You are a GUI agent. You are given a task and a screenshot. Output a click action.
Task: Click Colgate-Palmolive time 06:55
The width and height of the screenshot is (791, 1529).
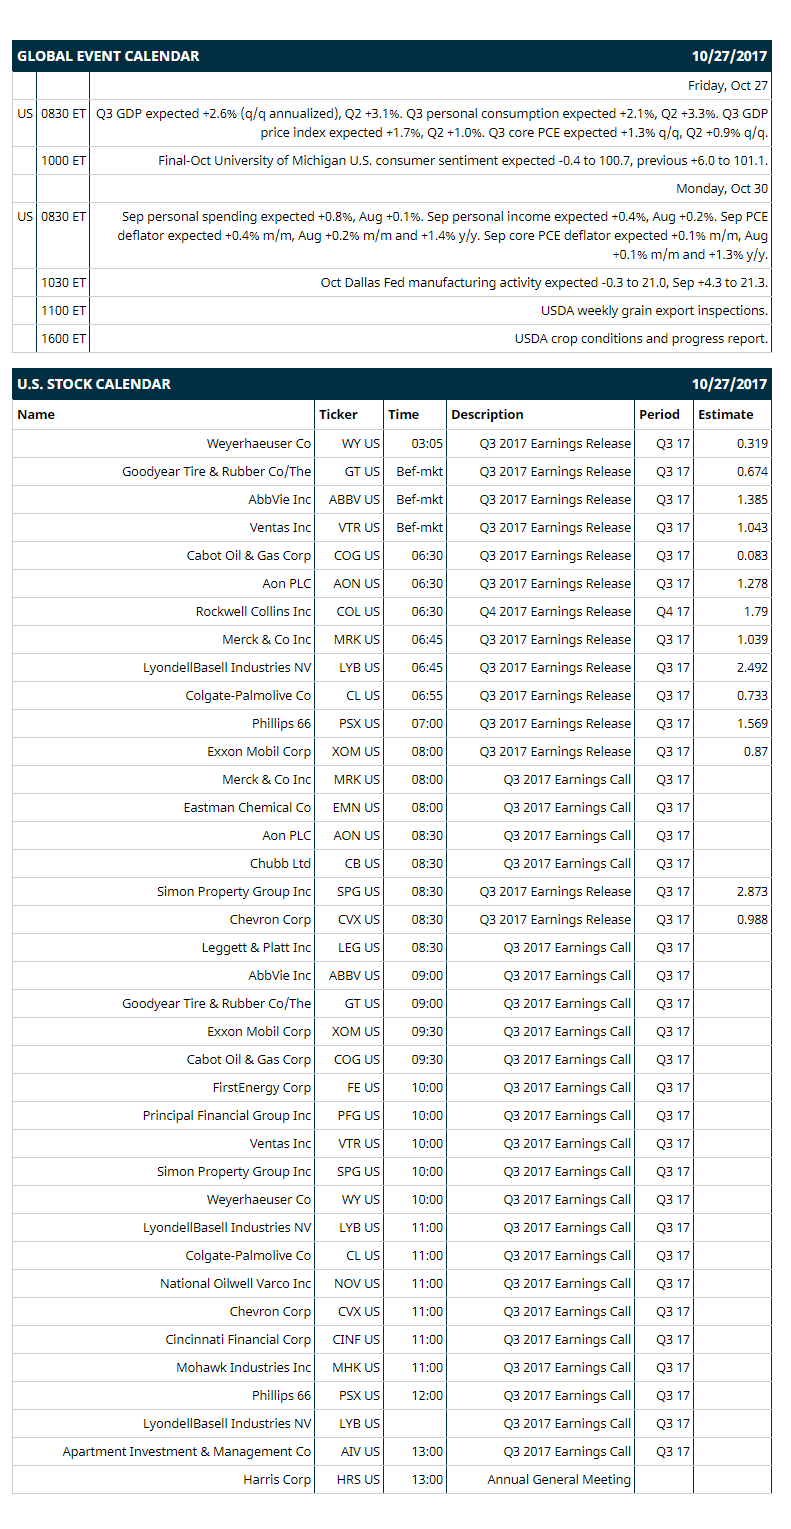(x=428, y=695)
